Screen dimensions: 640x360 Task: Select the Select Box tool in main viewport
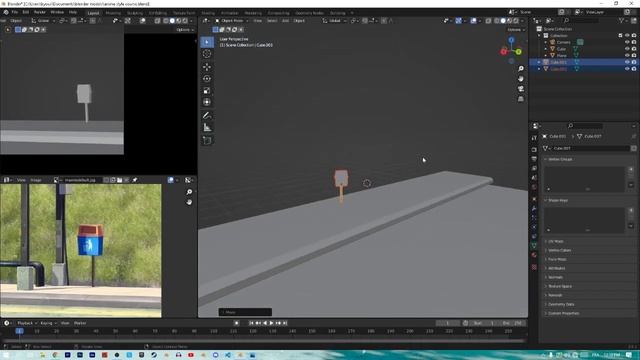pyautogui.click(x=207, y=42)
